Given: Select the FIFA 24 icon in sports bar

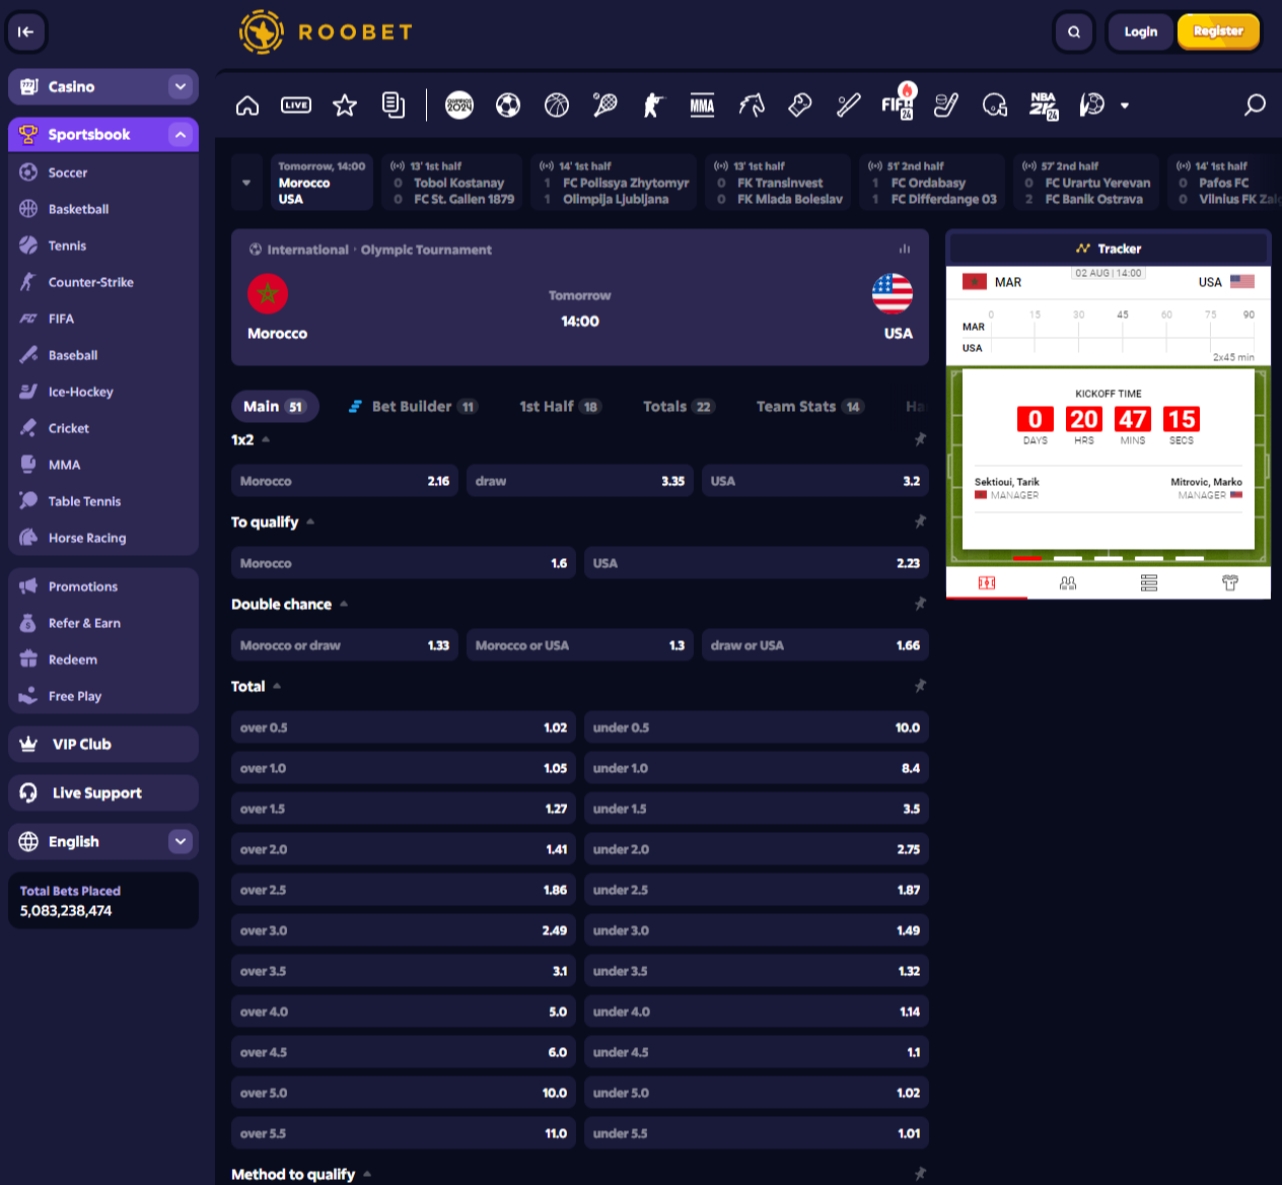Looking at the screenshot, I should coord(898,103).
